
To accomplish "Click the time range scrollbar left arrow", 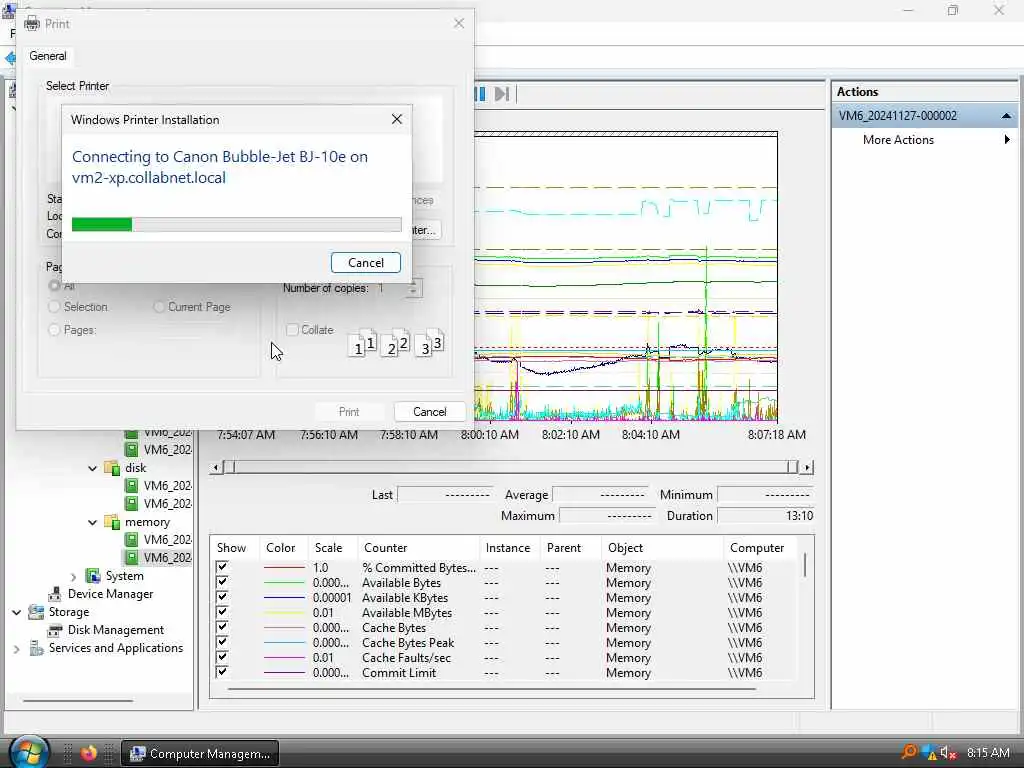I will point(216,467).
